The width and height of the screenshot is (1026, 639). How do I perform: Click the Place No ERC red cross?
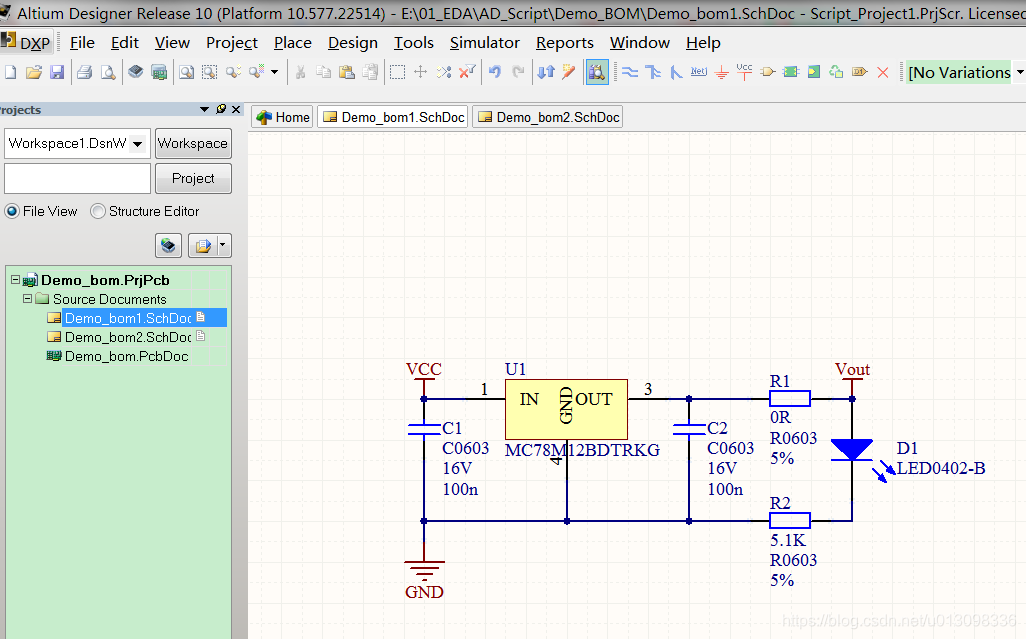(x=882, y=72)
